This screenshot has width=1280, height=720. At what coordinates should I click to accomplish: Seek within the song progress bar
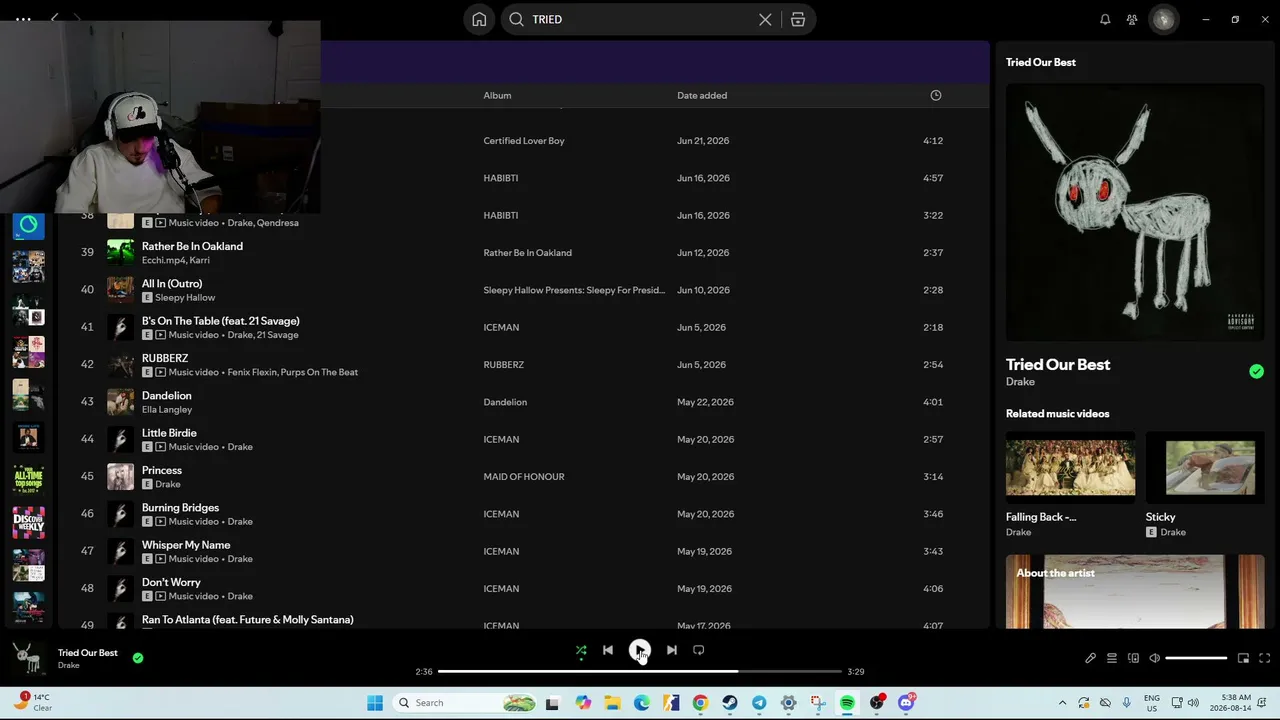[640, 672]
